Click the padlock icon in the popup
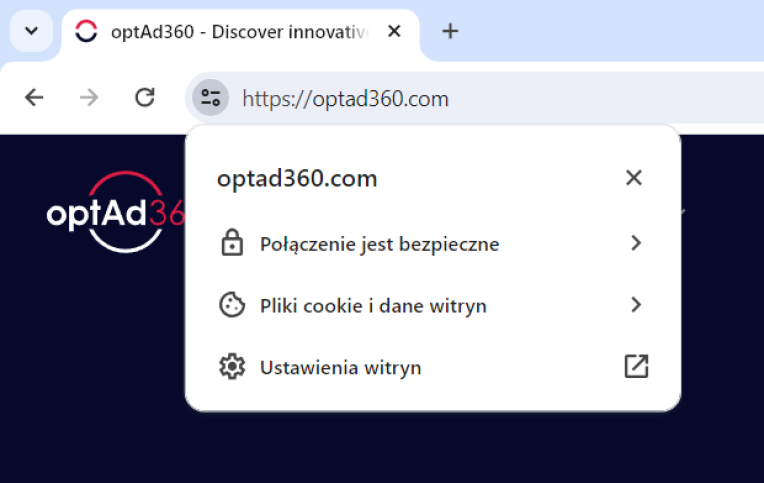The width and height of the screenshot is (764, 483). 232,243
